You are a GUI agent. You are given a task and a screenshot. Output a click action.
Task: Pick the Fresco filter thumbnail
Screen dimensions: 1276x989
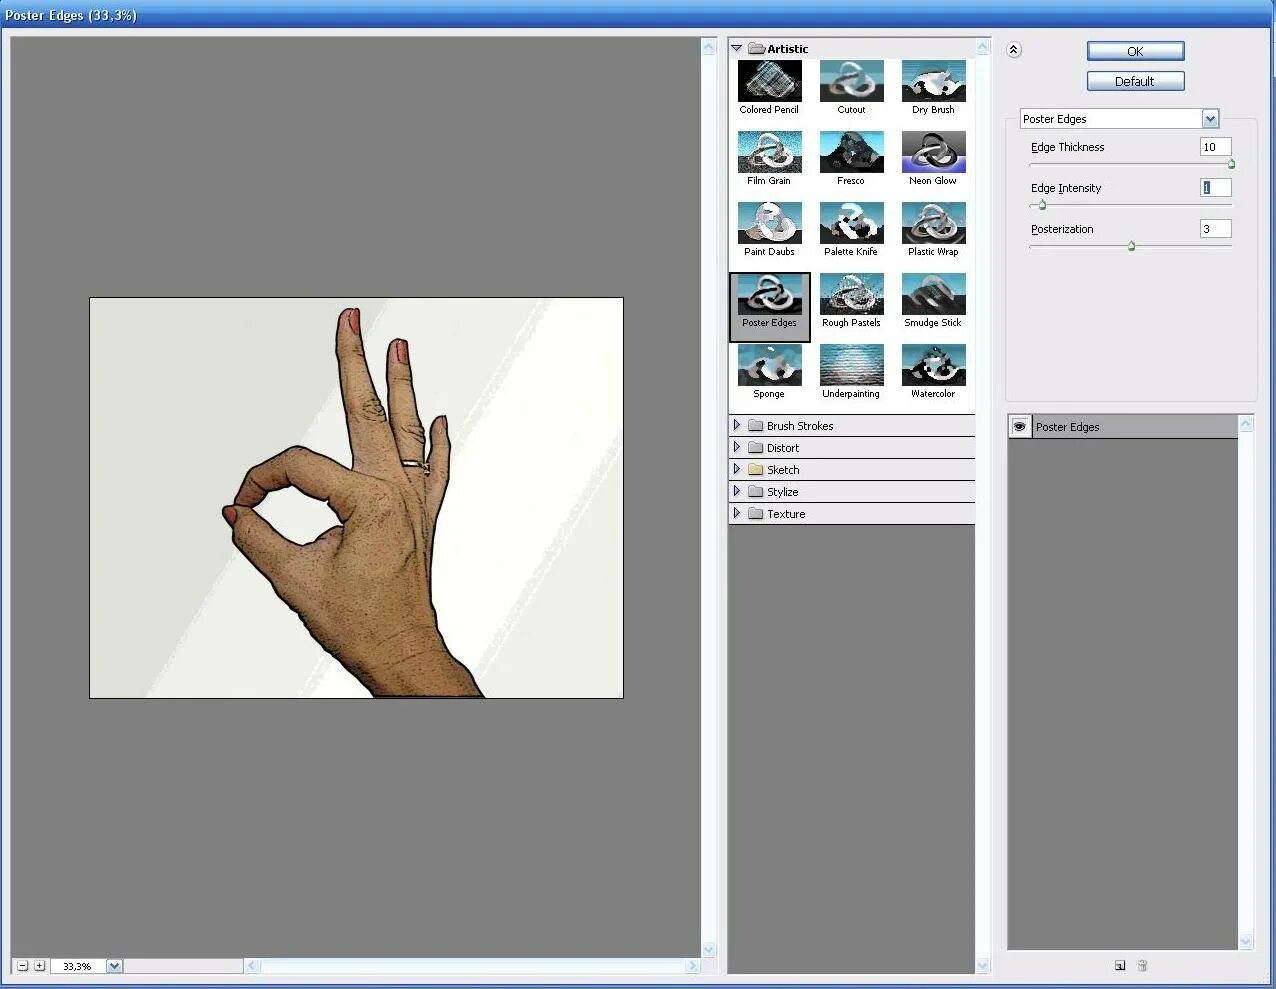click(x=851, y=152)
